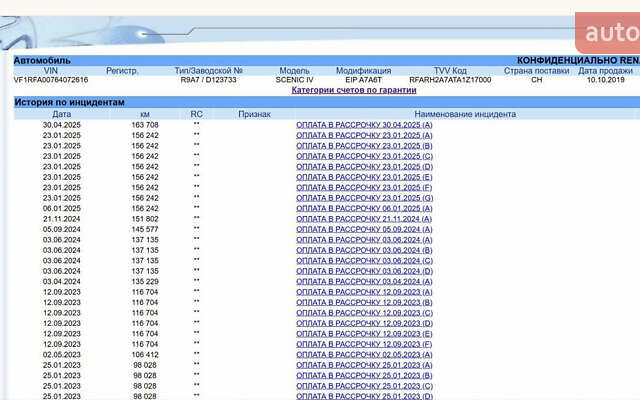
Task: Select the VIN value VF1RFA00764072616
Action: point(51,80)
